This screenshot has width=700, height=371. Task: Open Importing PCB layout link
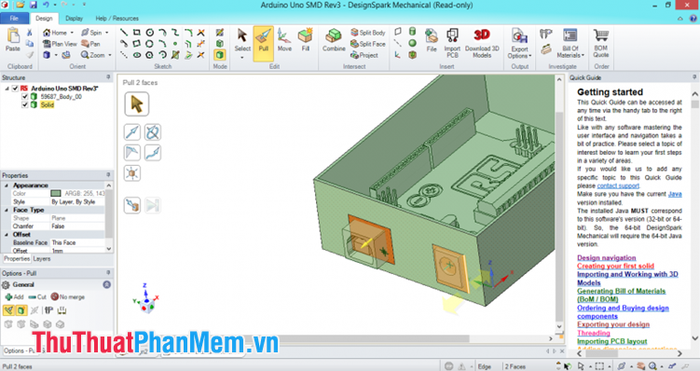(x=612, y=342)
